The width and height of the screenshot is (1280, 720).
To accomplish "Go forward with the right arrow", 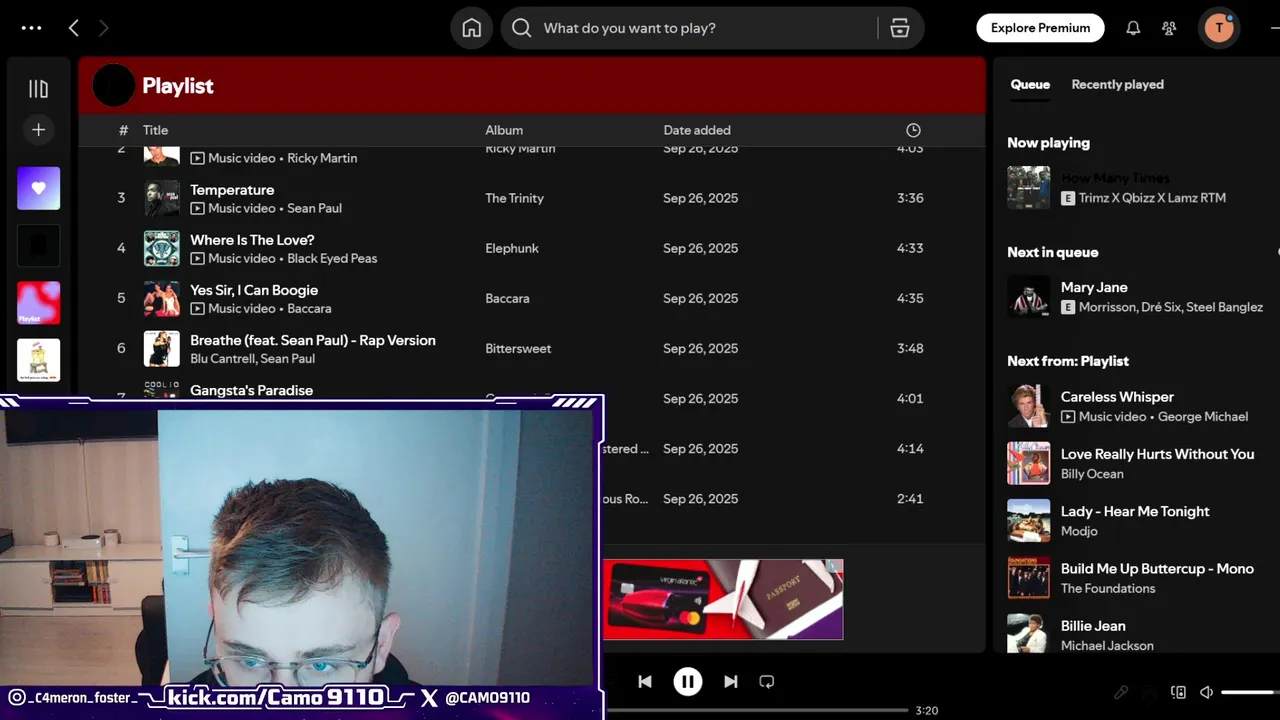I will click(103, 28).
